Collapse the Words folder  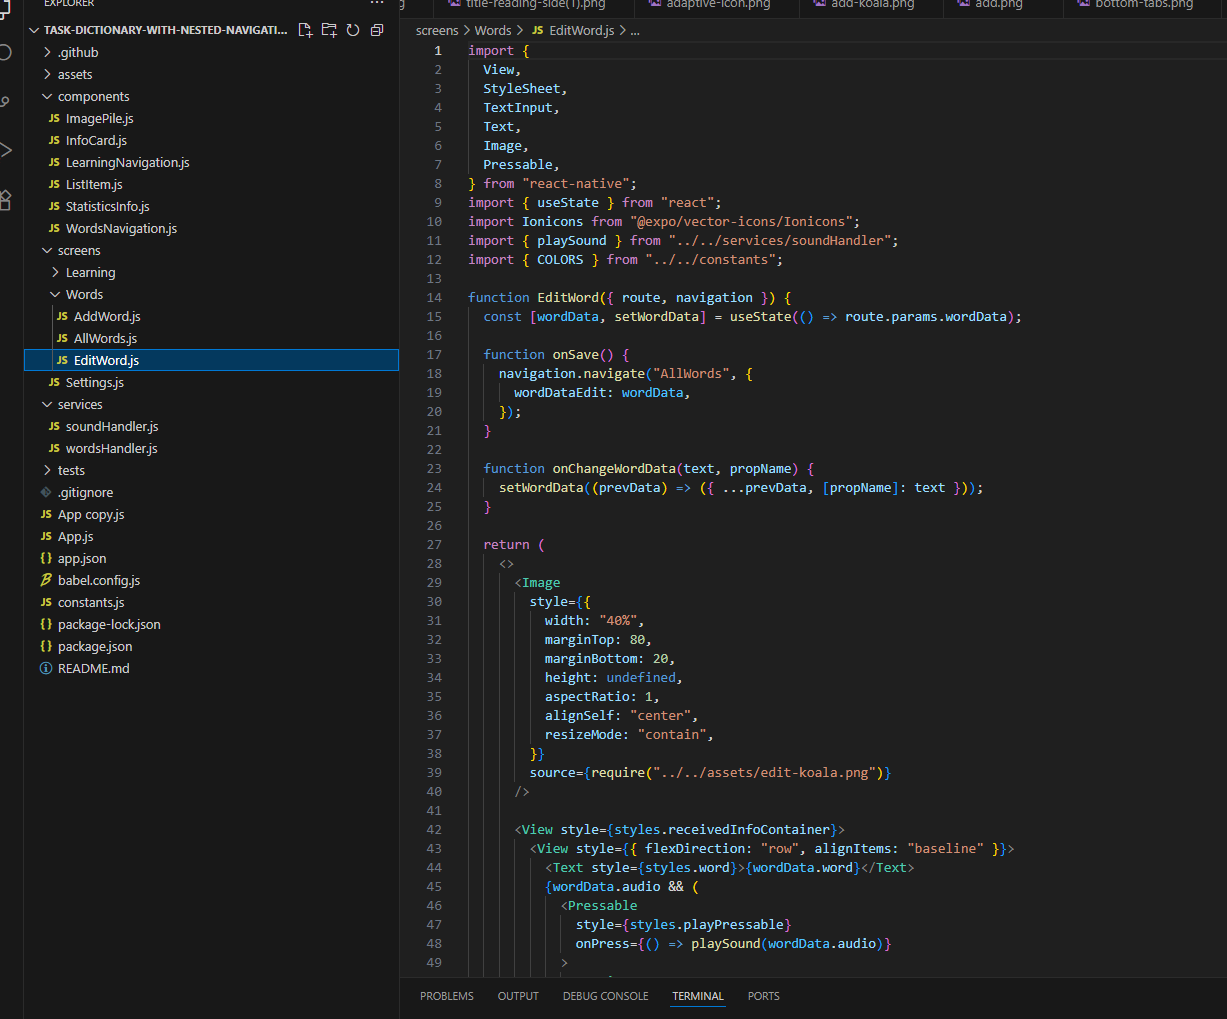[x=55, y=295]
